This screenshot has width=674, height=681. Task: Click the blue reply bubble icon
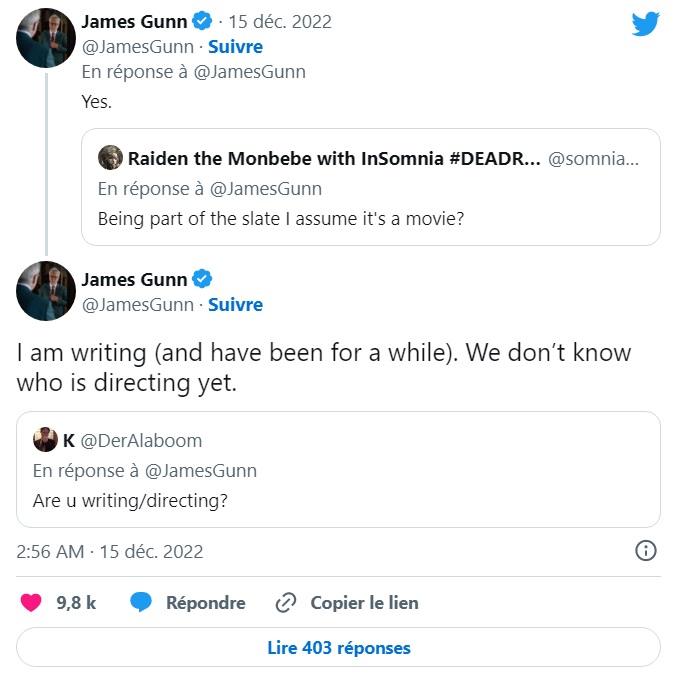pos(141,602)
